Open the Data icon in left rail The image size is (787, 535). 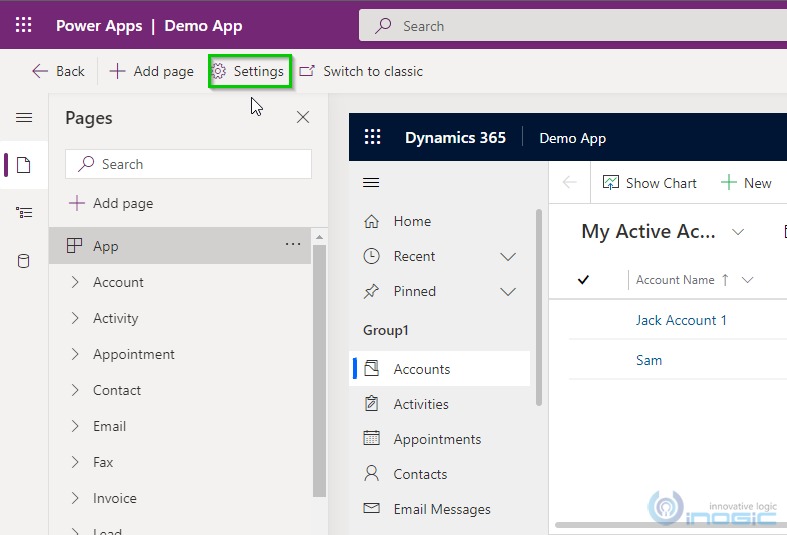tap(24, 262)
